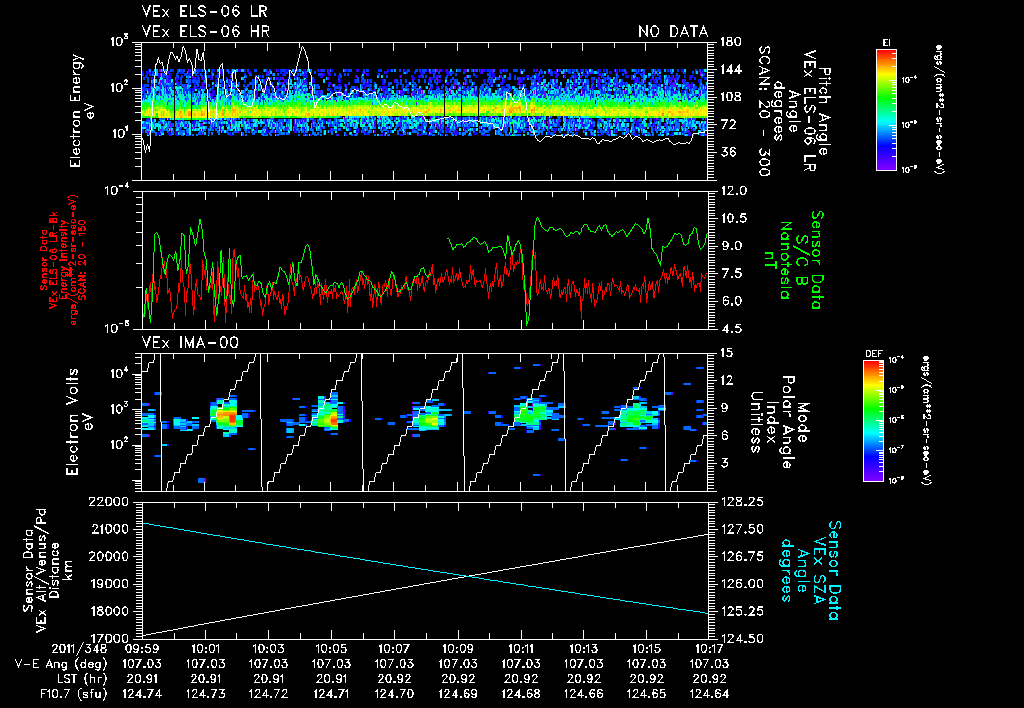This screenshot has height=708, width=1024.
Task: Click the altitude and SZA line crossing point
Action: 469,576
